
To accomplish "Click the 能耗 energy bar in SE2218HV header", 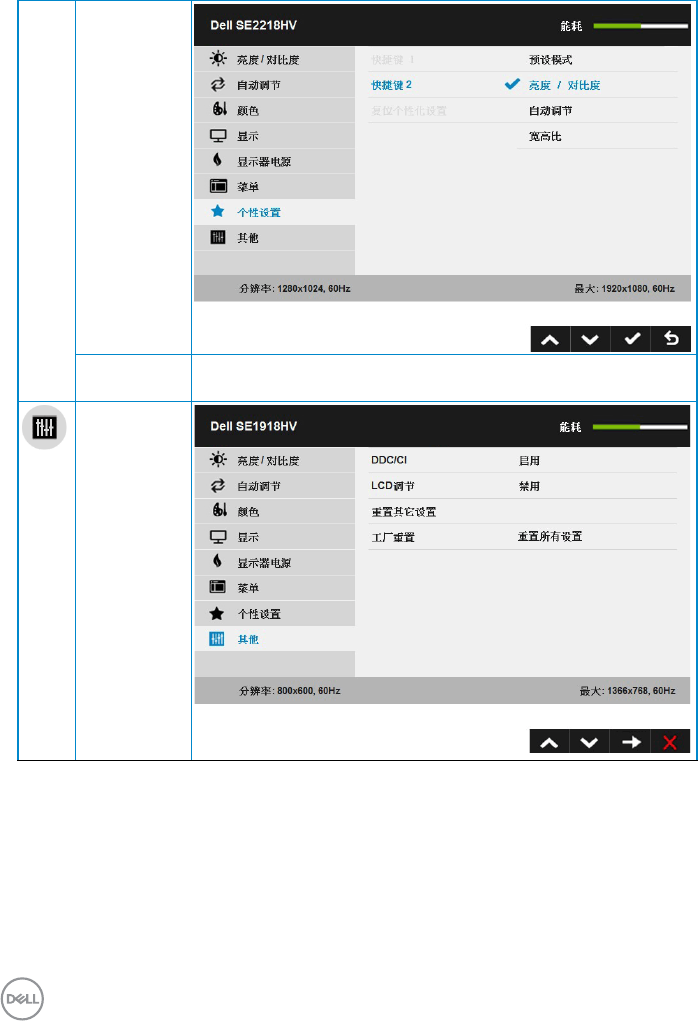I will [640, 26].
